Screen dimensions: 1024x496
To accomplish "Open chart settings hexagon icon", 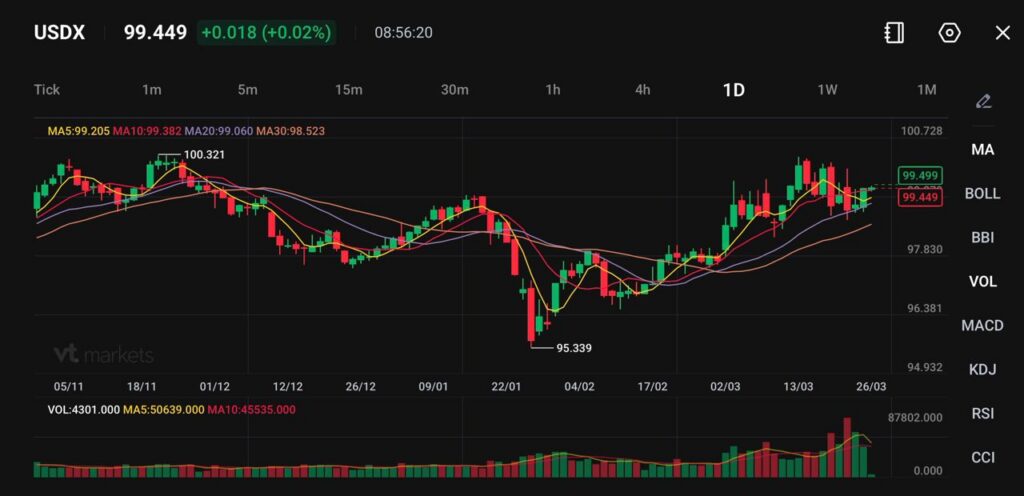I will coord(949,33).
